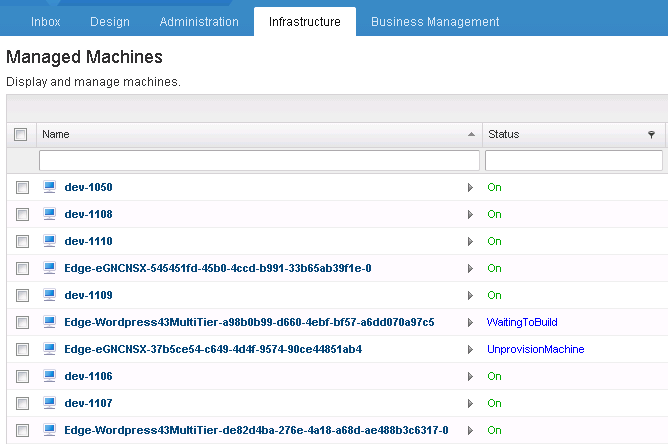Click the machine icon beside Edge-Wordpress43MultiTier-a98b0b99
The width and height of the screenshot is (668, 444).
pyautogui.click(x=49, y=322)
